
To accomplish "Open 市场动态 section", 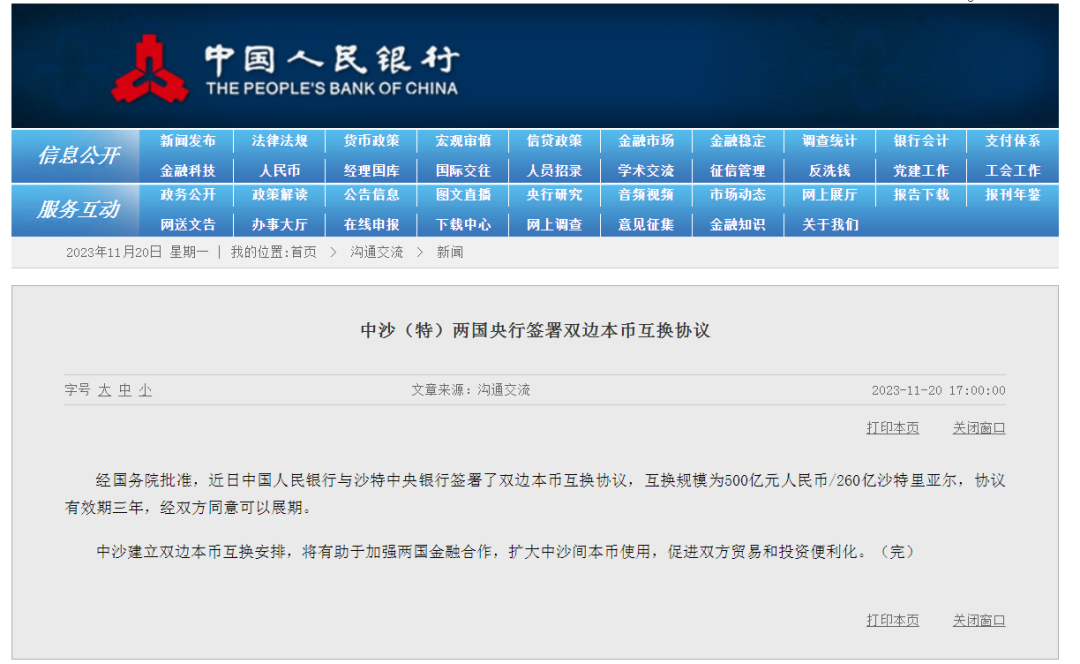I will pos(738,195).
